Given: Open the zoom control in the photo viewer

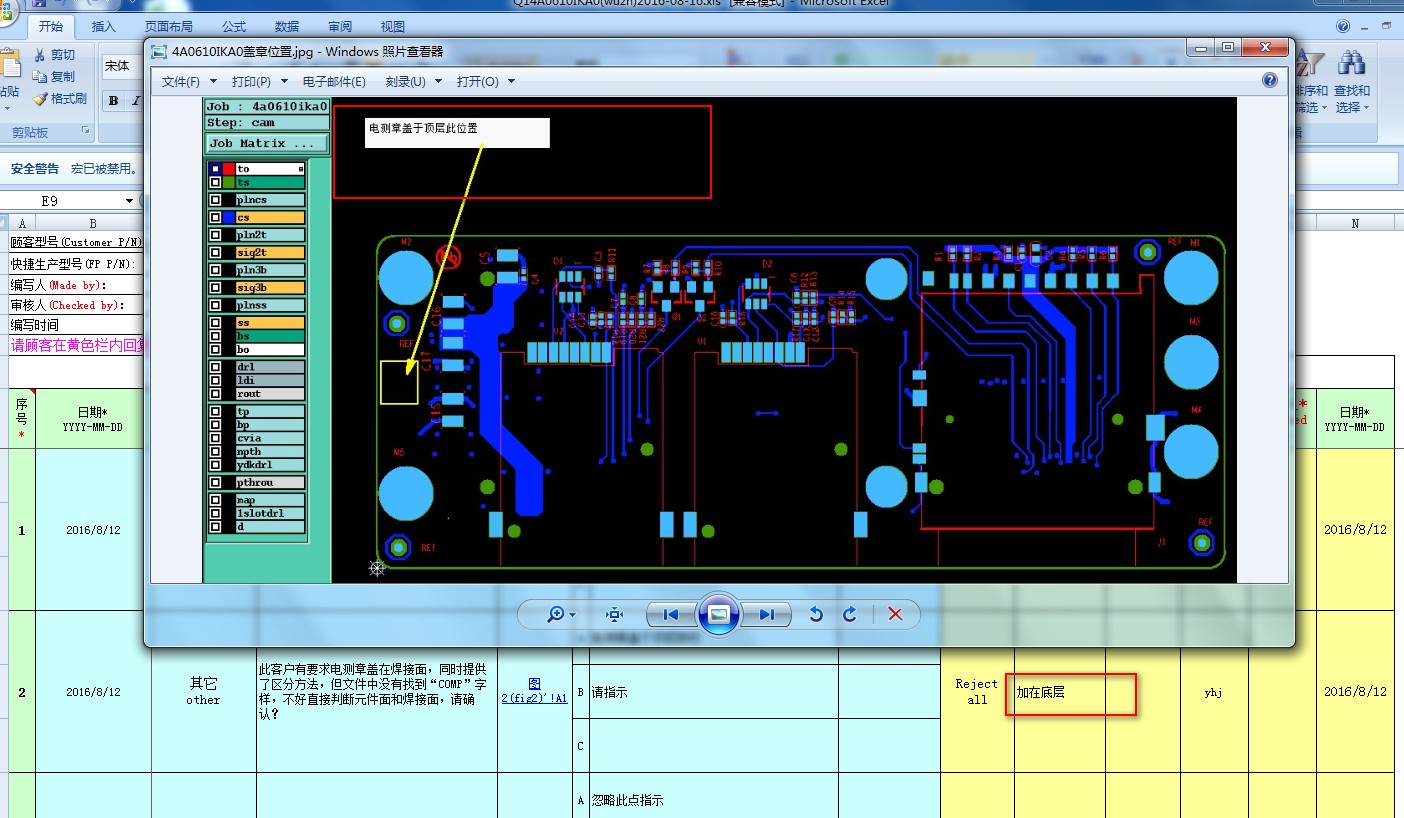Looking at the screenshot, I should 561,614.
